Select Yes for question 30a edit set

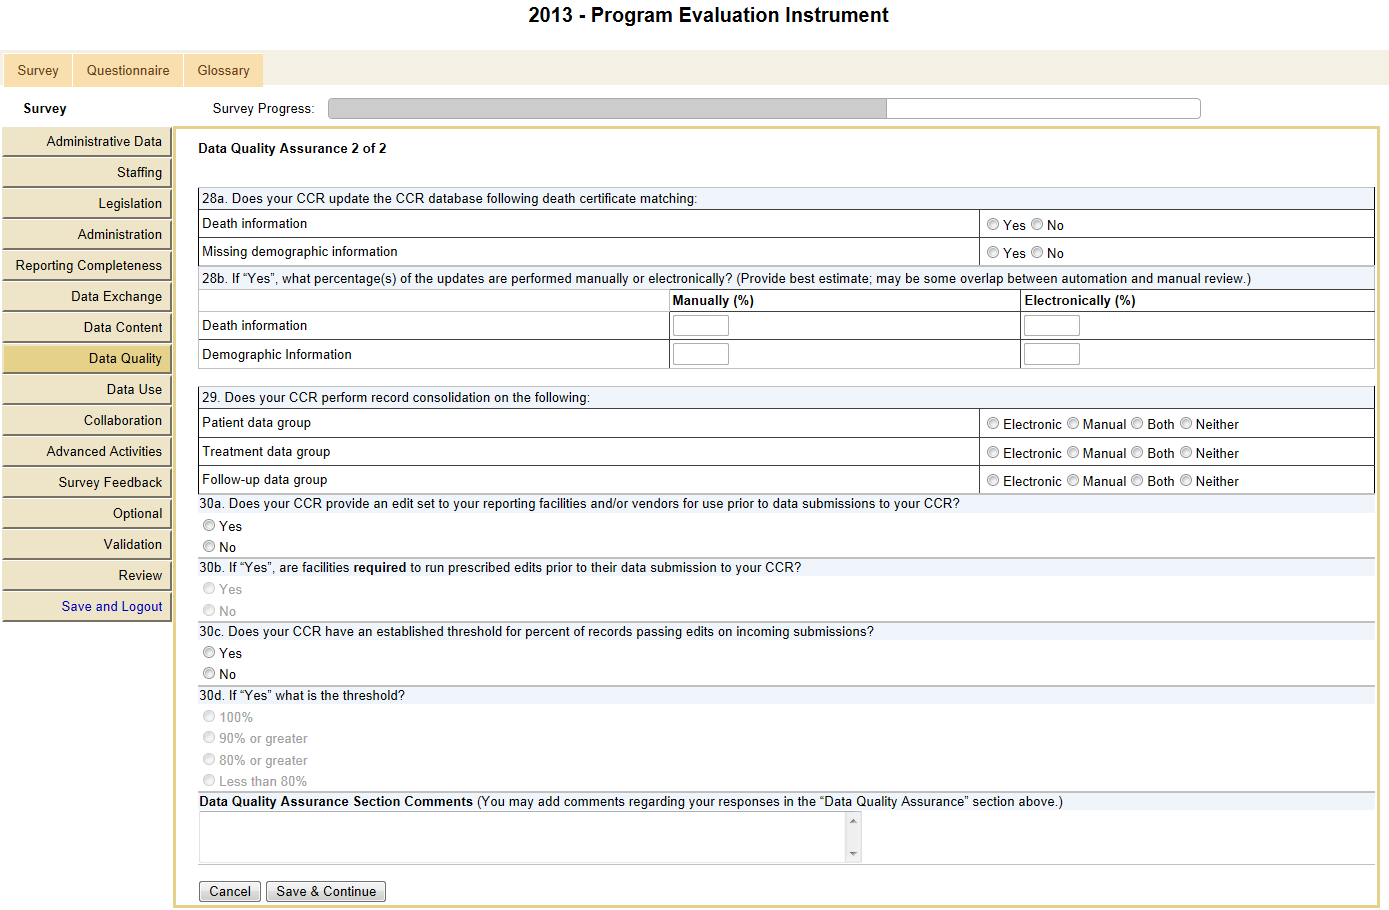coord(209,526)
